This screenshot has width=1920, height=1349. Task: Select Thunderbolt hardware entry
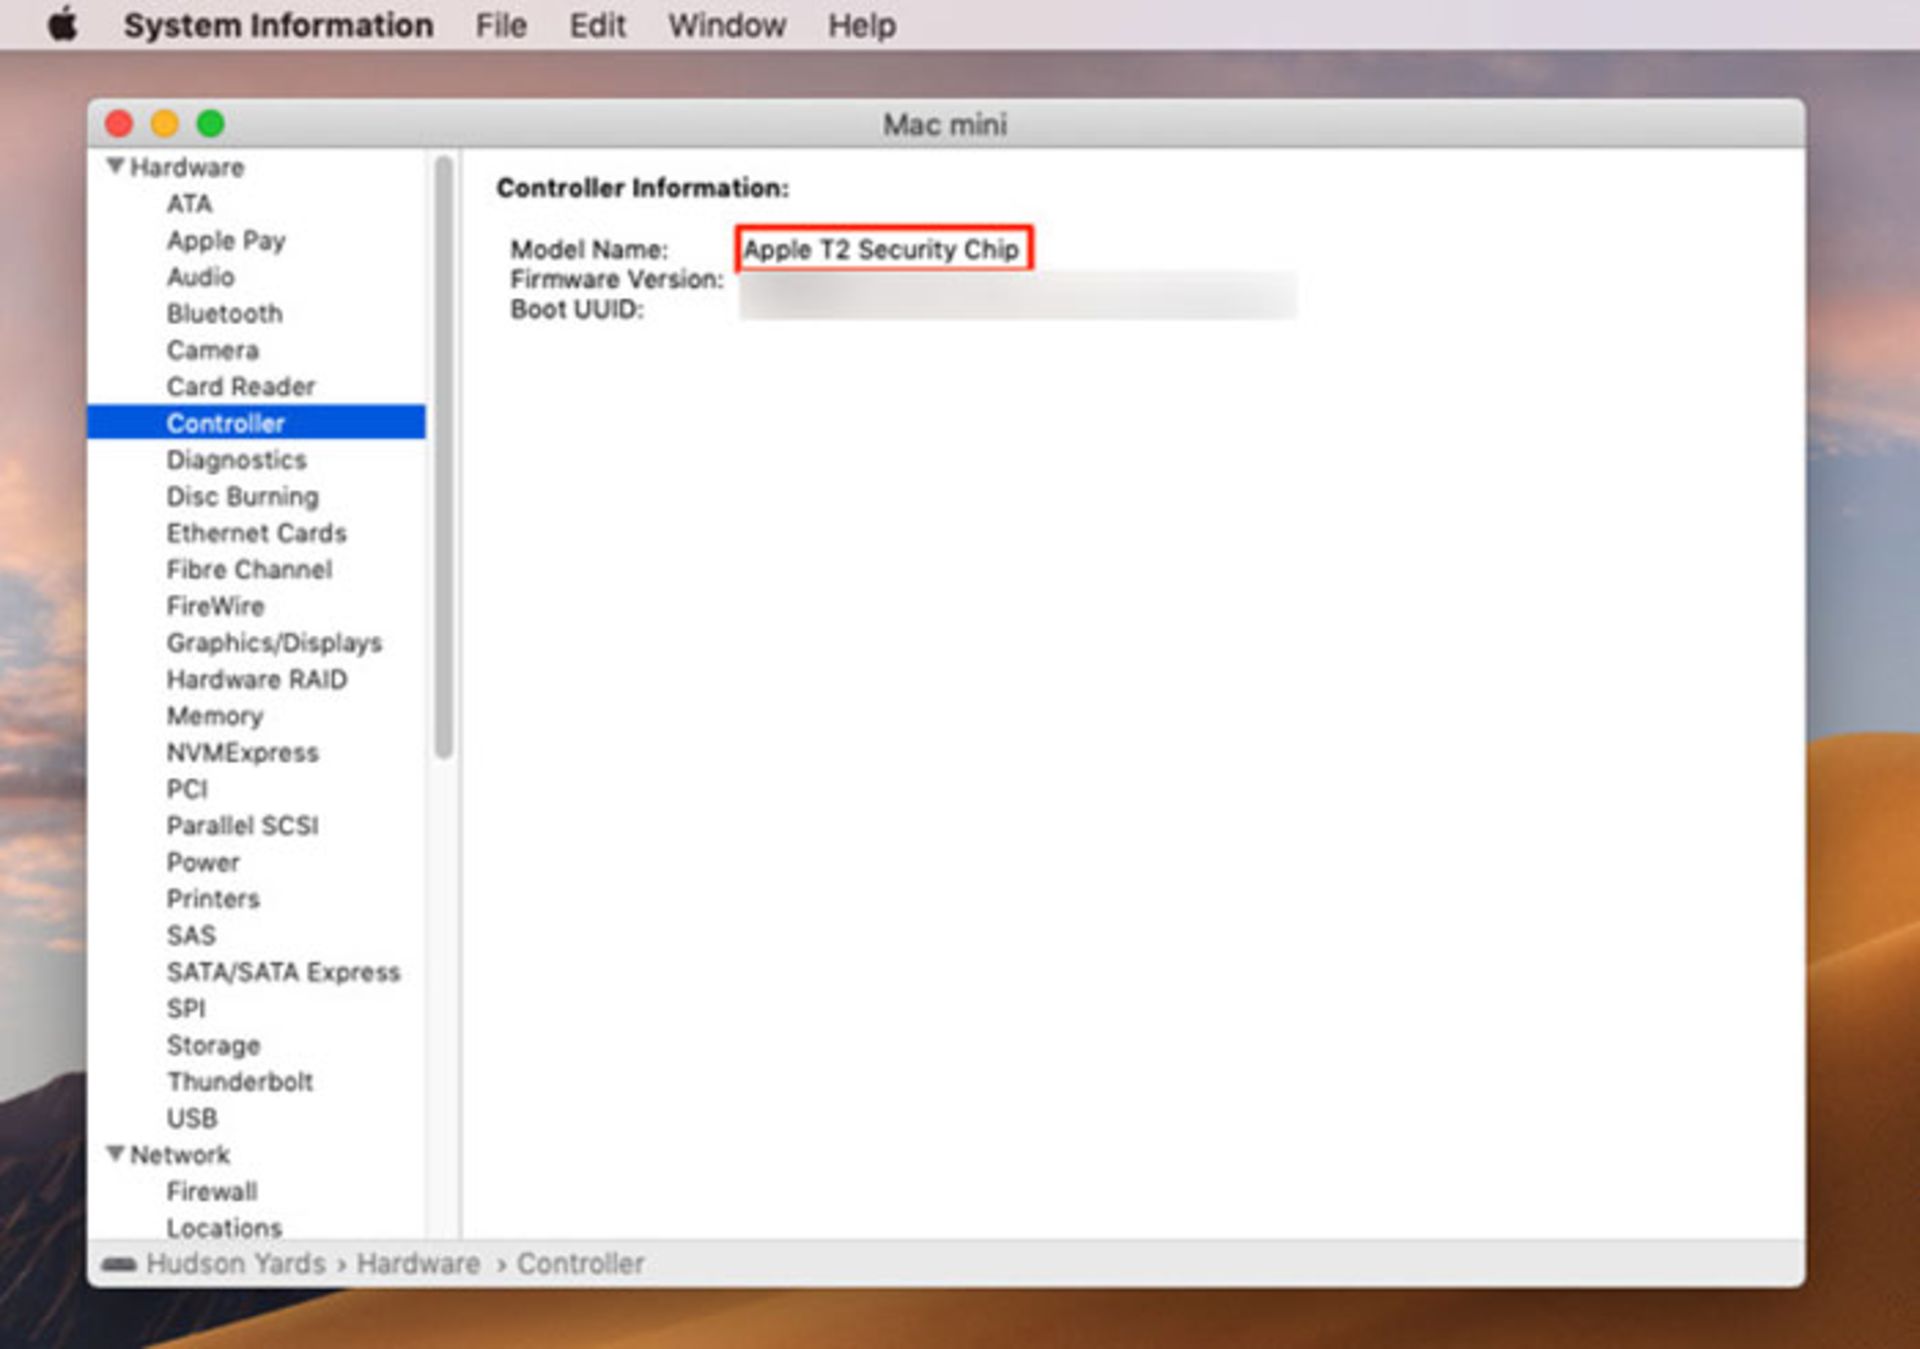239,1081
